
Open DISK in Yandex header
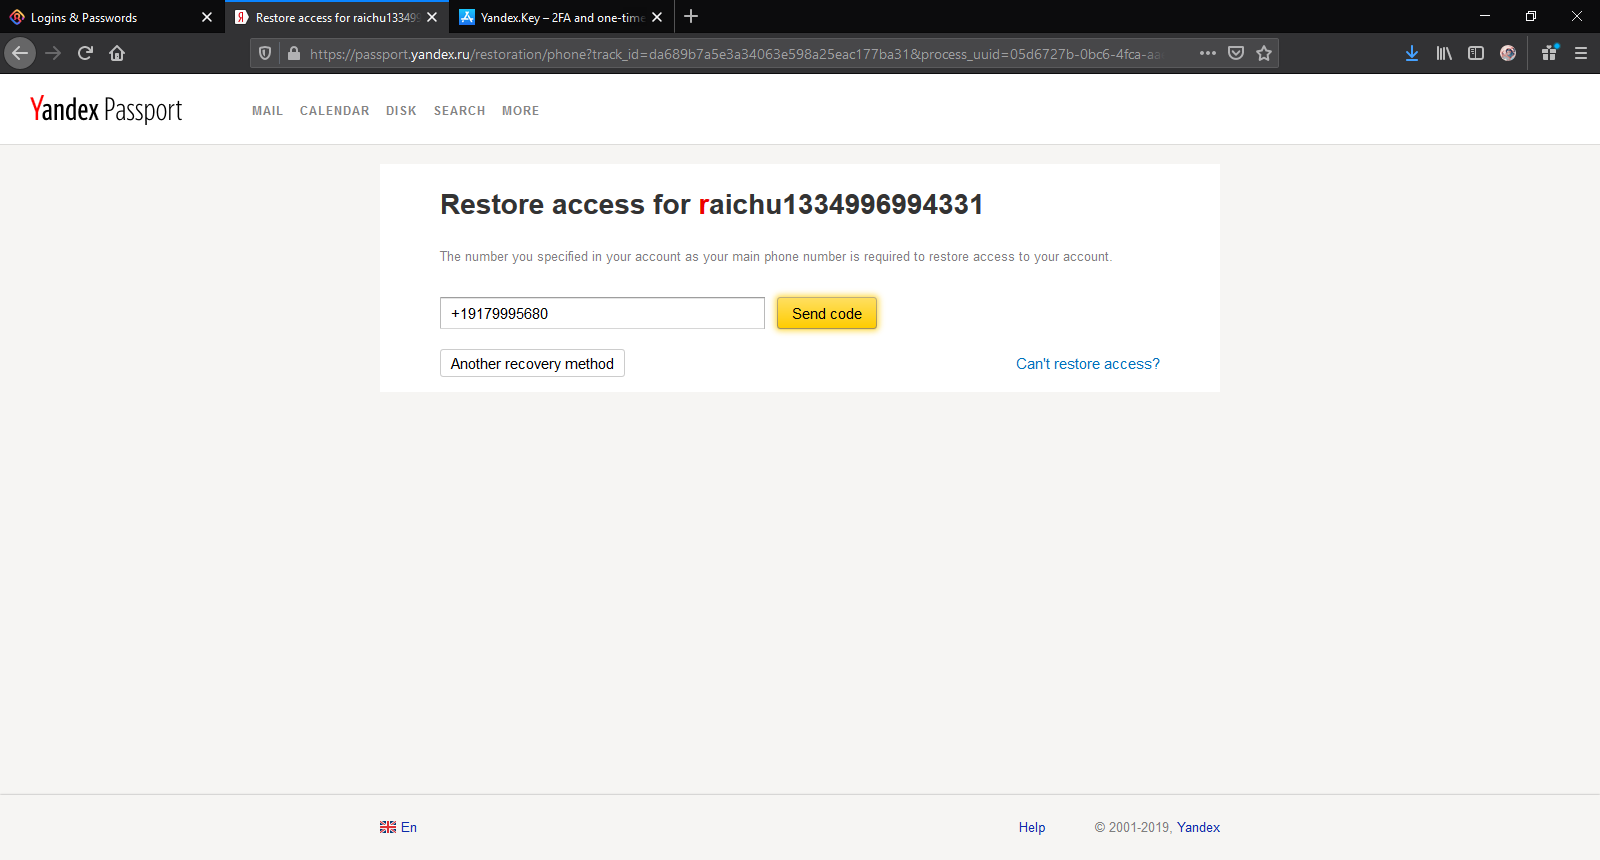[x=401, y=111]
